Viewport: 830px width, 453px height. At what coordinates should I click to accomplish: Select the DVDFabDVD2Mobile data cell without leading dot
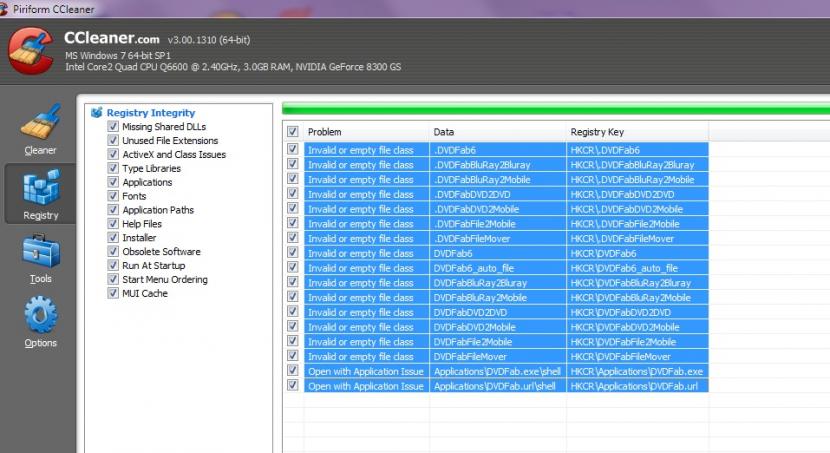coord(498,327)
